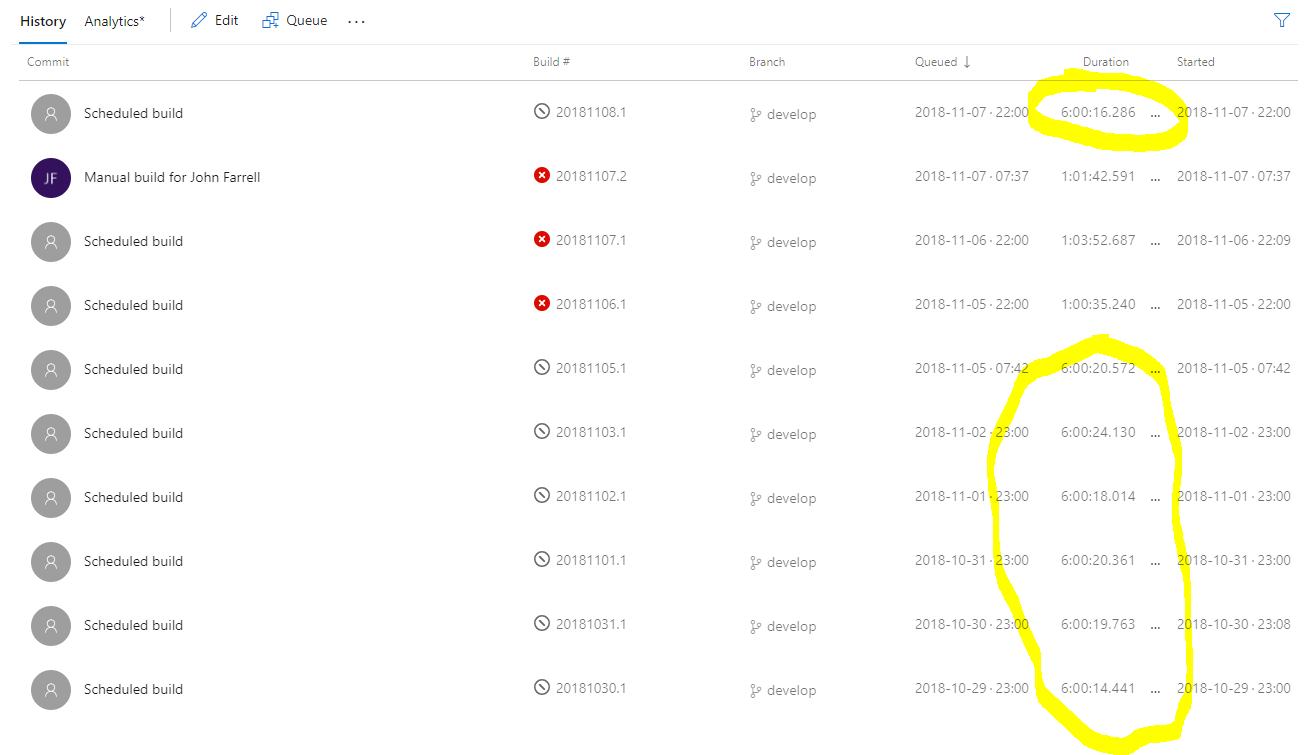Screen dimensions: 1311x755
Task: Open row ellipsis menu for build 20181031.1
Action: 1156,626
